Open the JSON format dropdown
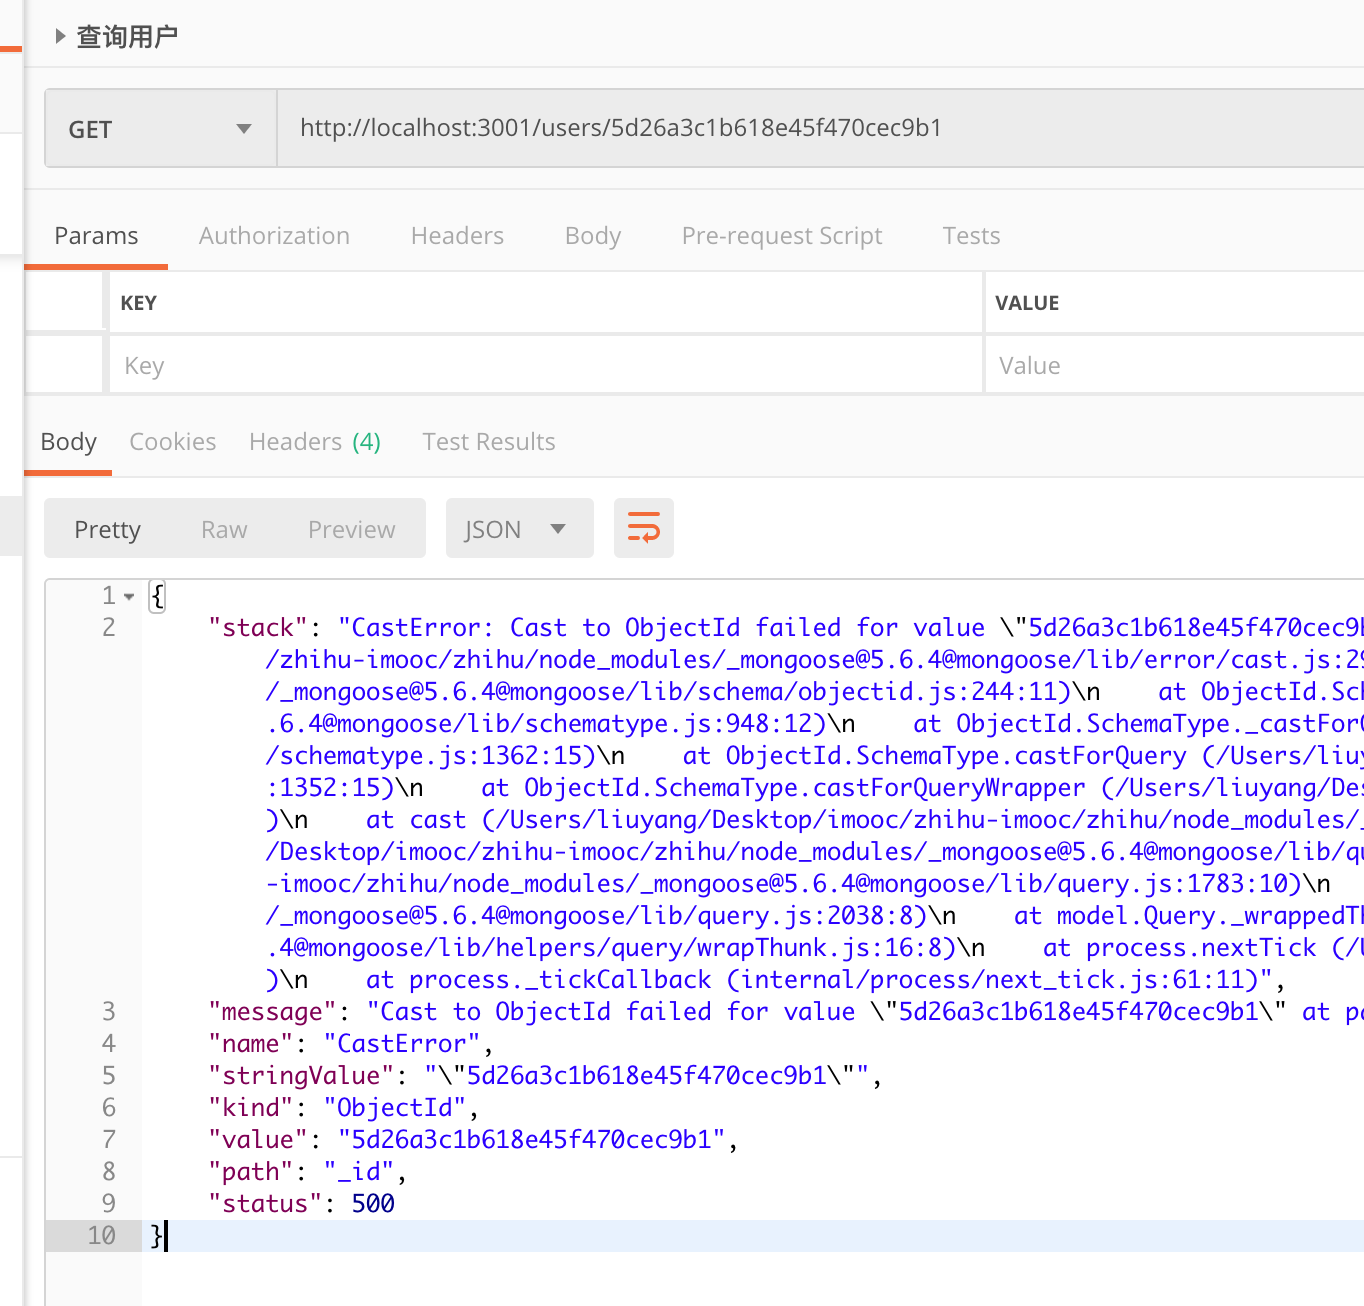The image size is (1364, 1306). point(519,529)
